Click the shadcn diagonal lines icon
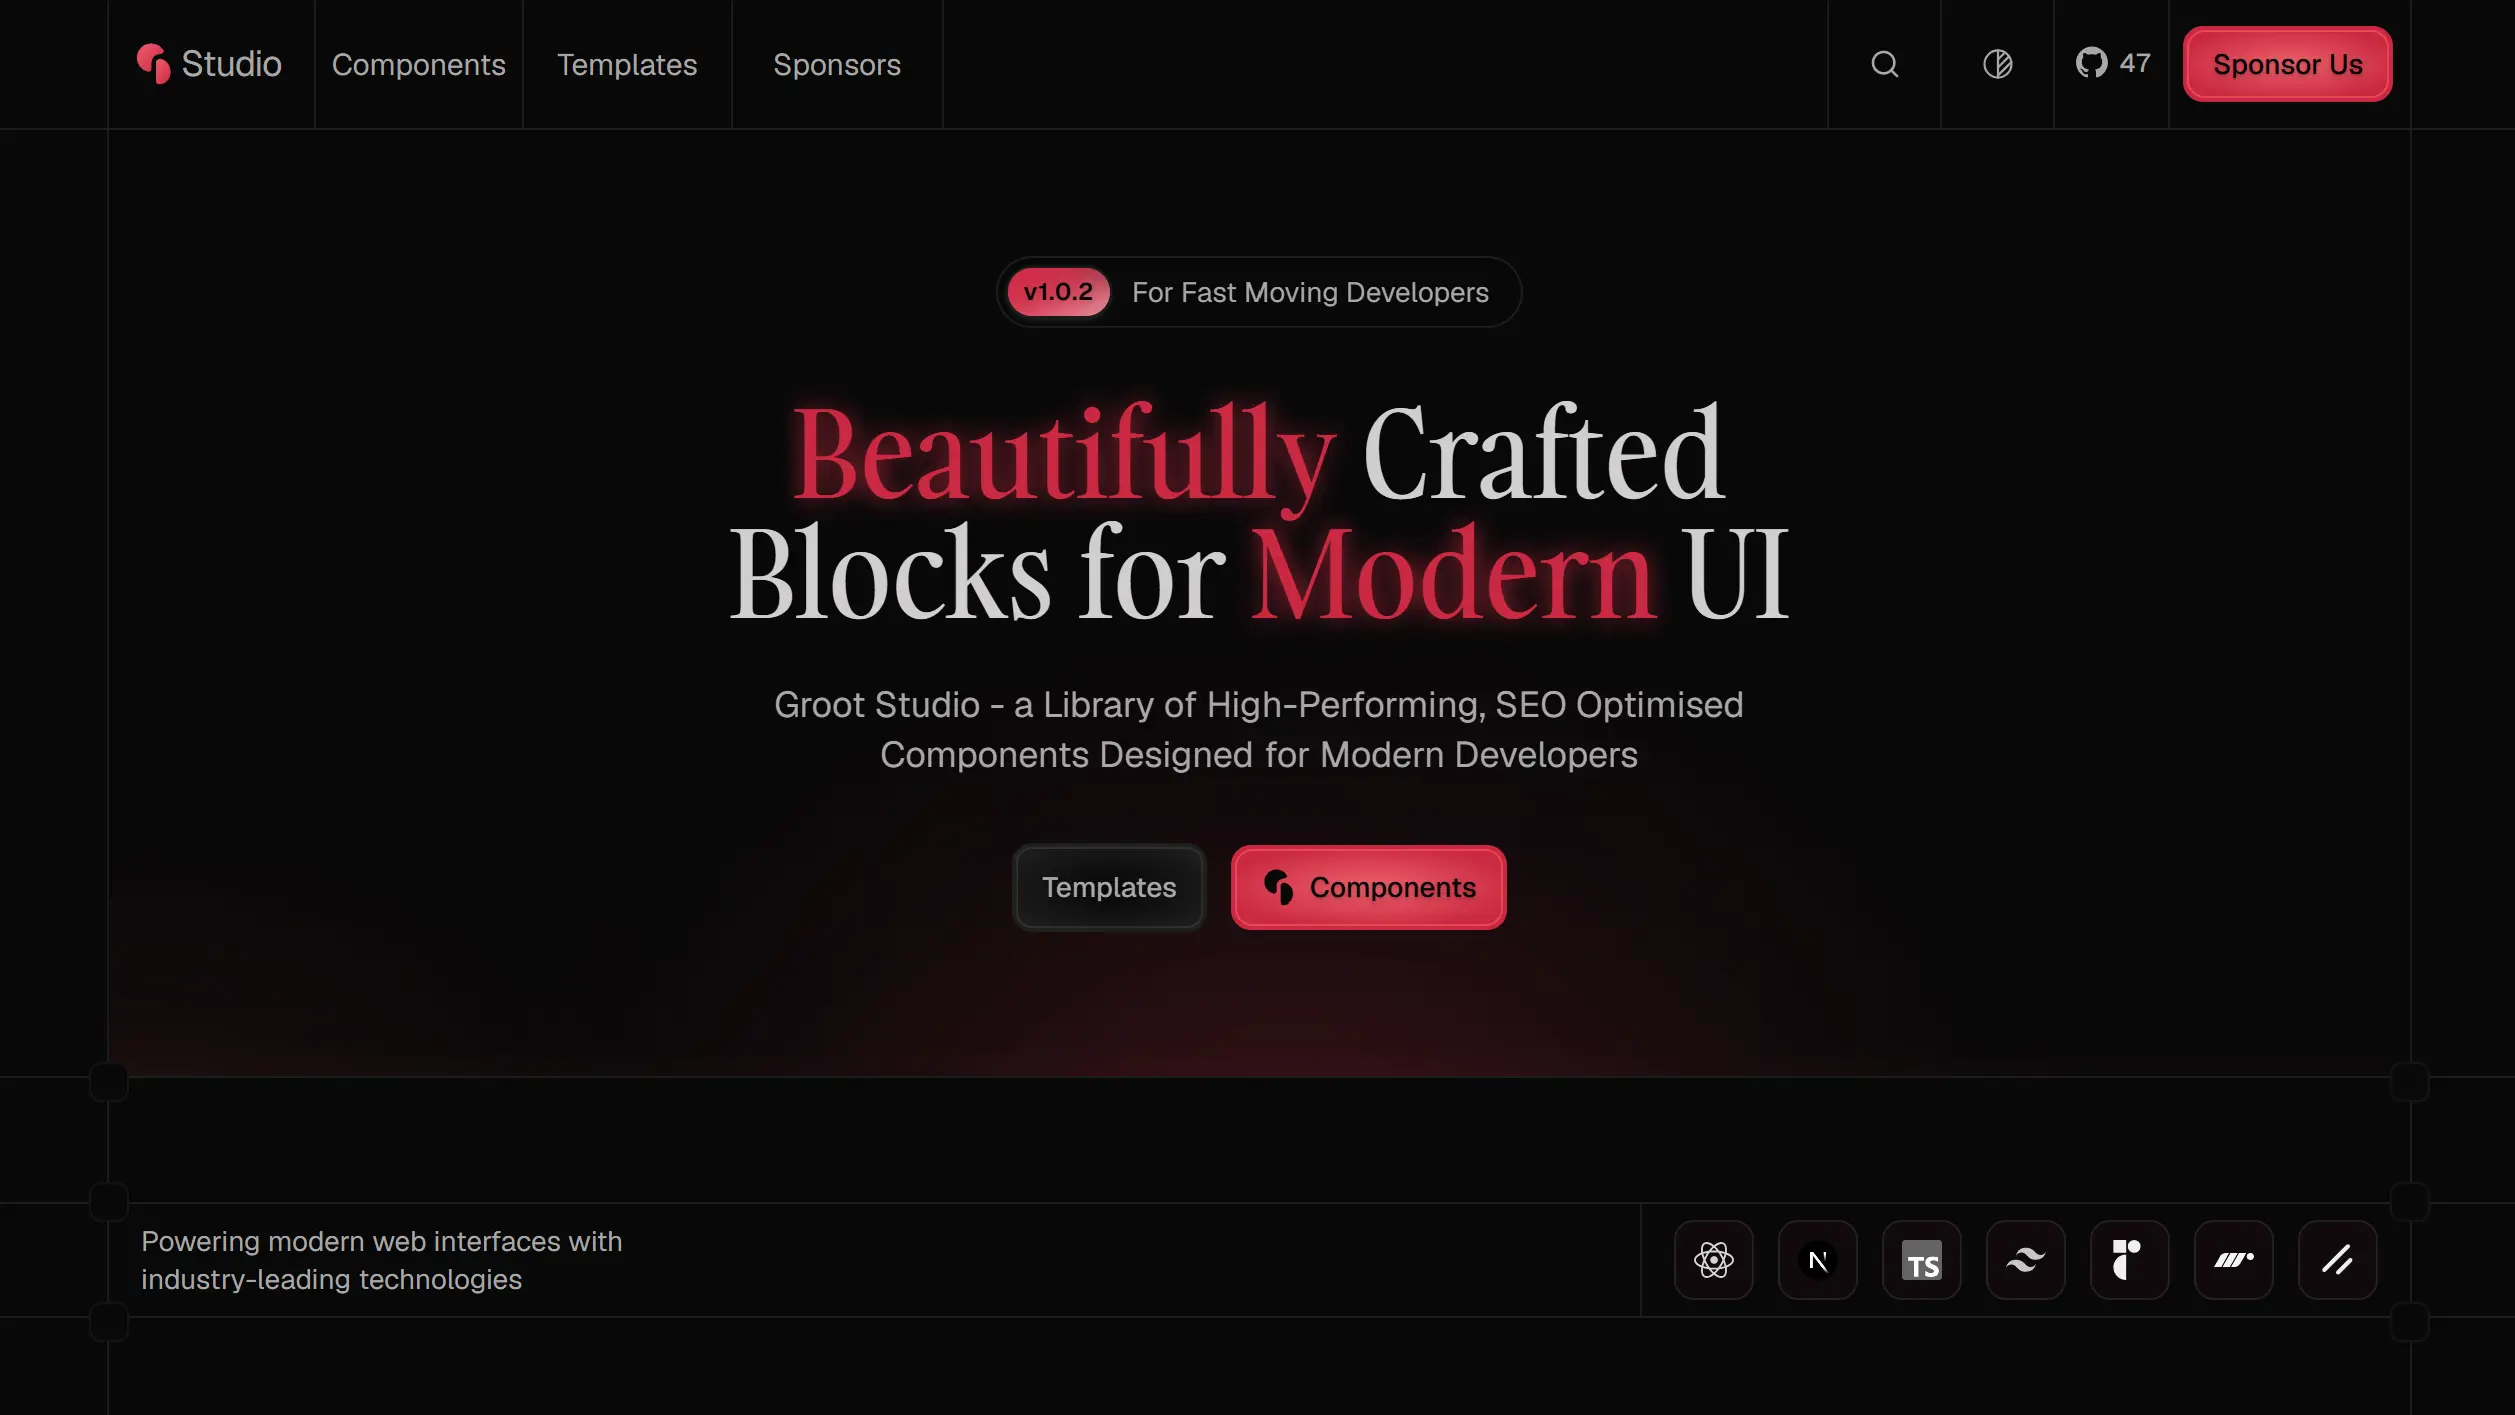 [x=2337, y=1260]
